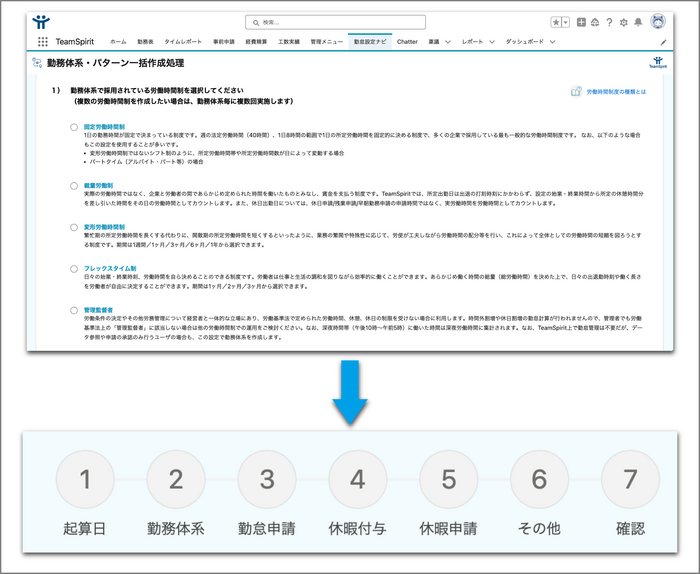Click the book icon beside 労働時間制度の種類とは
The width and height of the screenshot is (700, 574).
click(576, 92)
